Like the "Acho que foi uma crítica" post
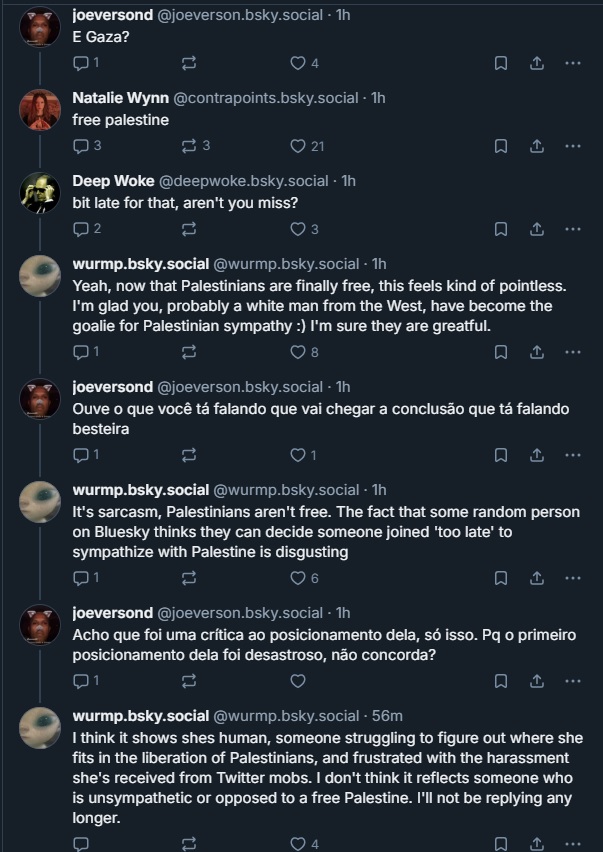The image size is (603, 852). point(297,680)
